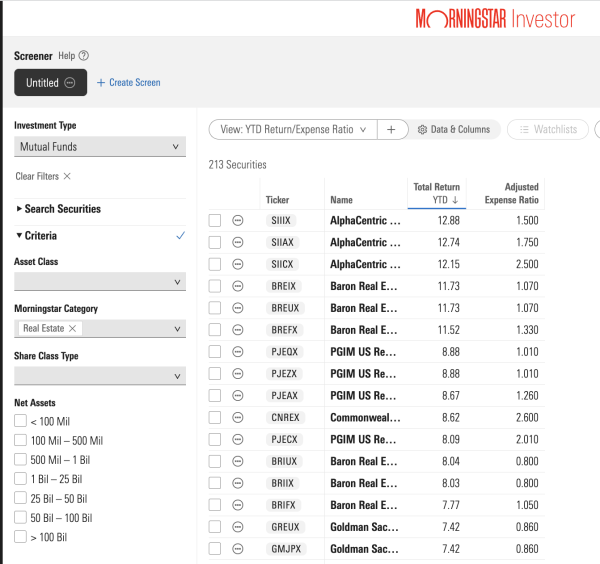Expand the Search Securities section

pos(60,209)
